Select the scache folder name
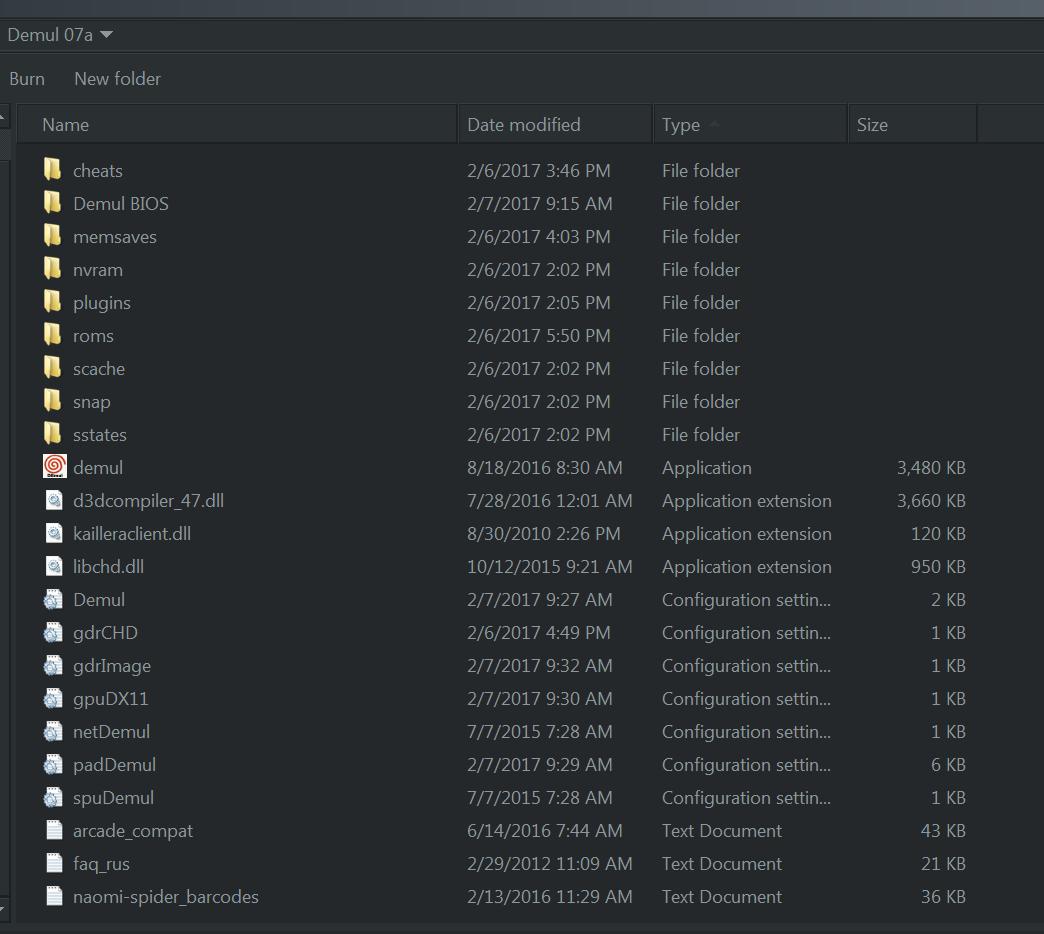This screenshot has height=934, width=1044. coord(99,368)
